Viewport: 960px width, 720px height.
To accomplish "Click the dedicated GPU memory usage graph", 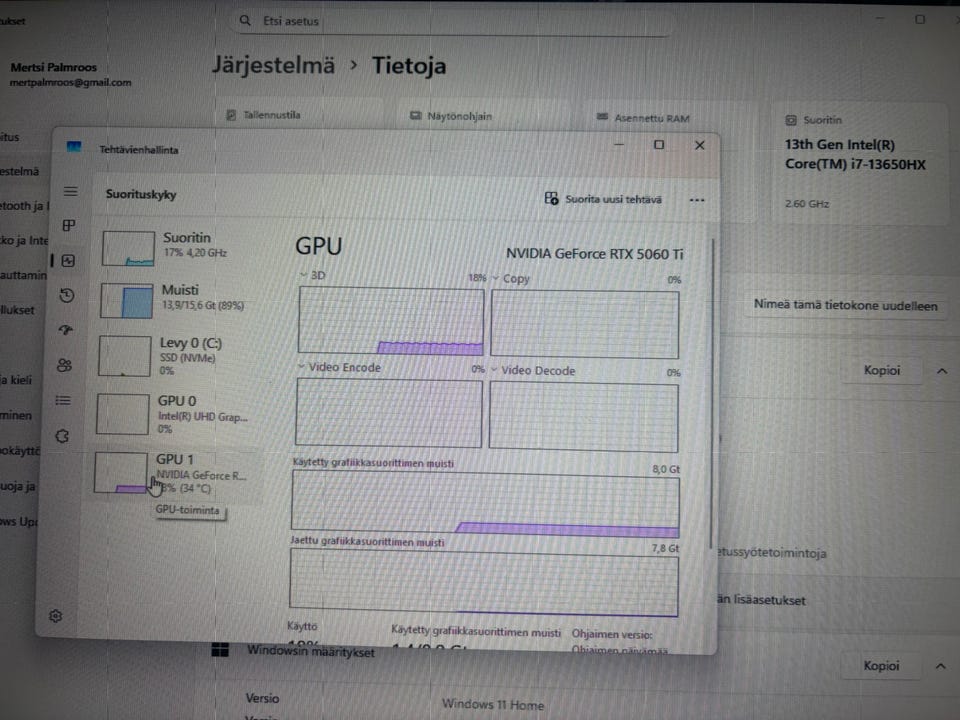I will click(x=485, y=503).
